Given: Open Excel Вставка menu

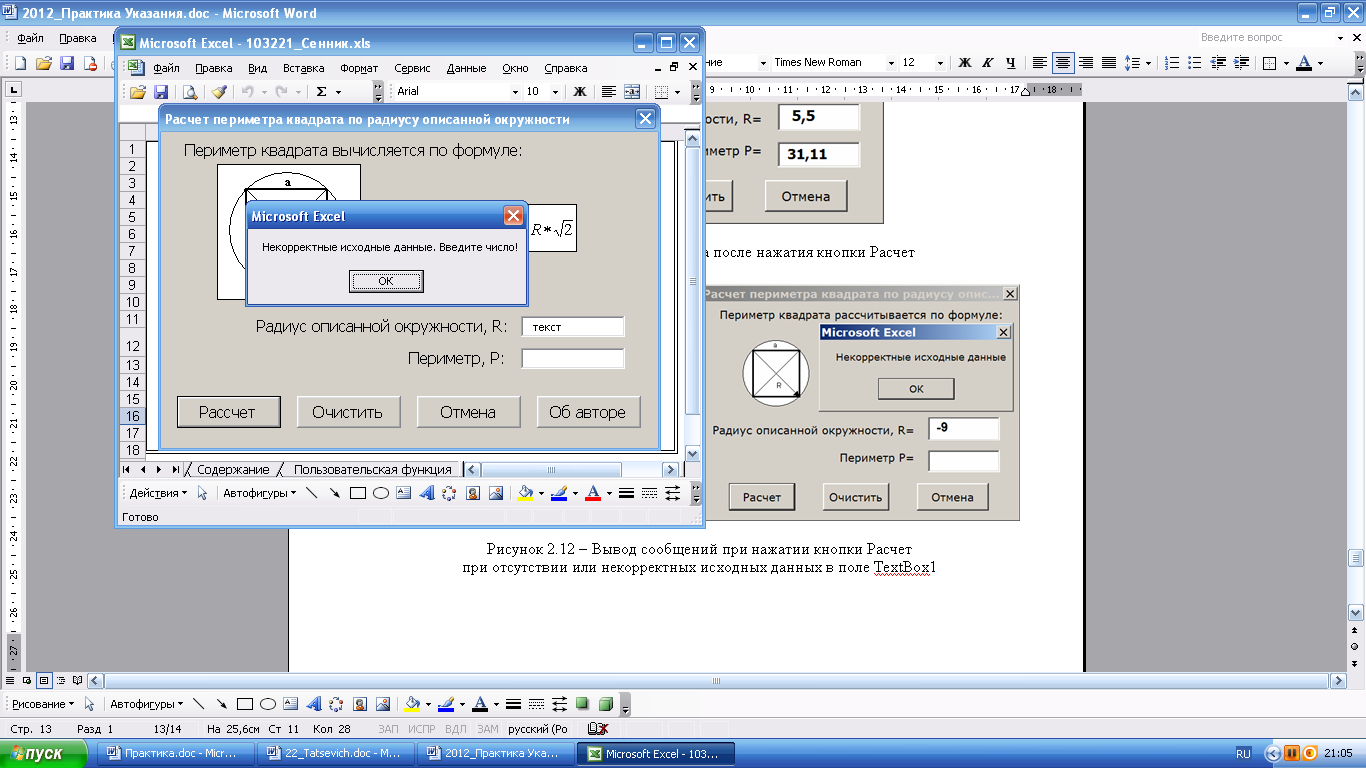Looking at the screenshot, I should (x=303, y=68).
